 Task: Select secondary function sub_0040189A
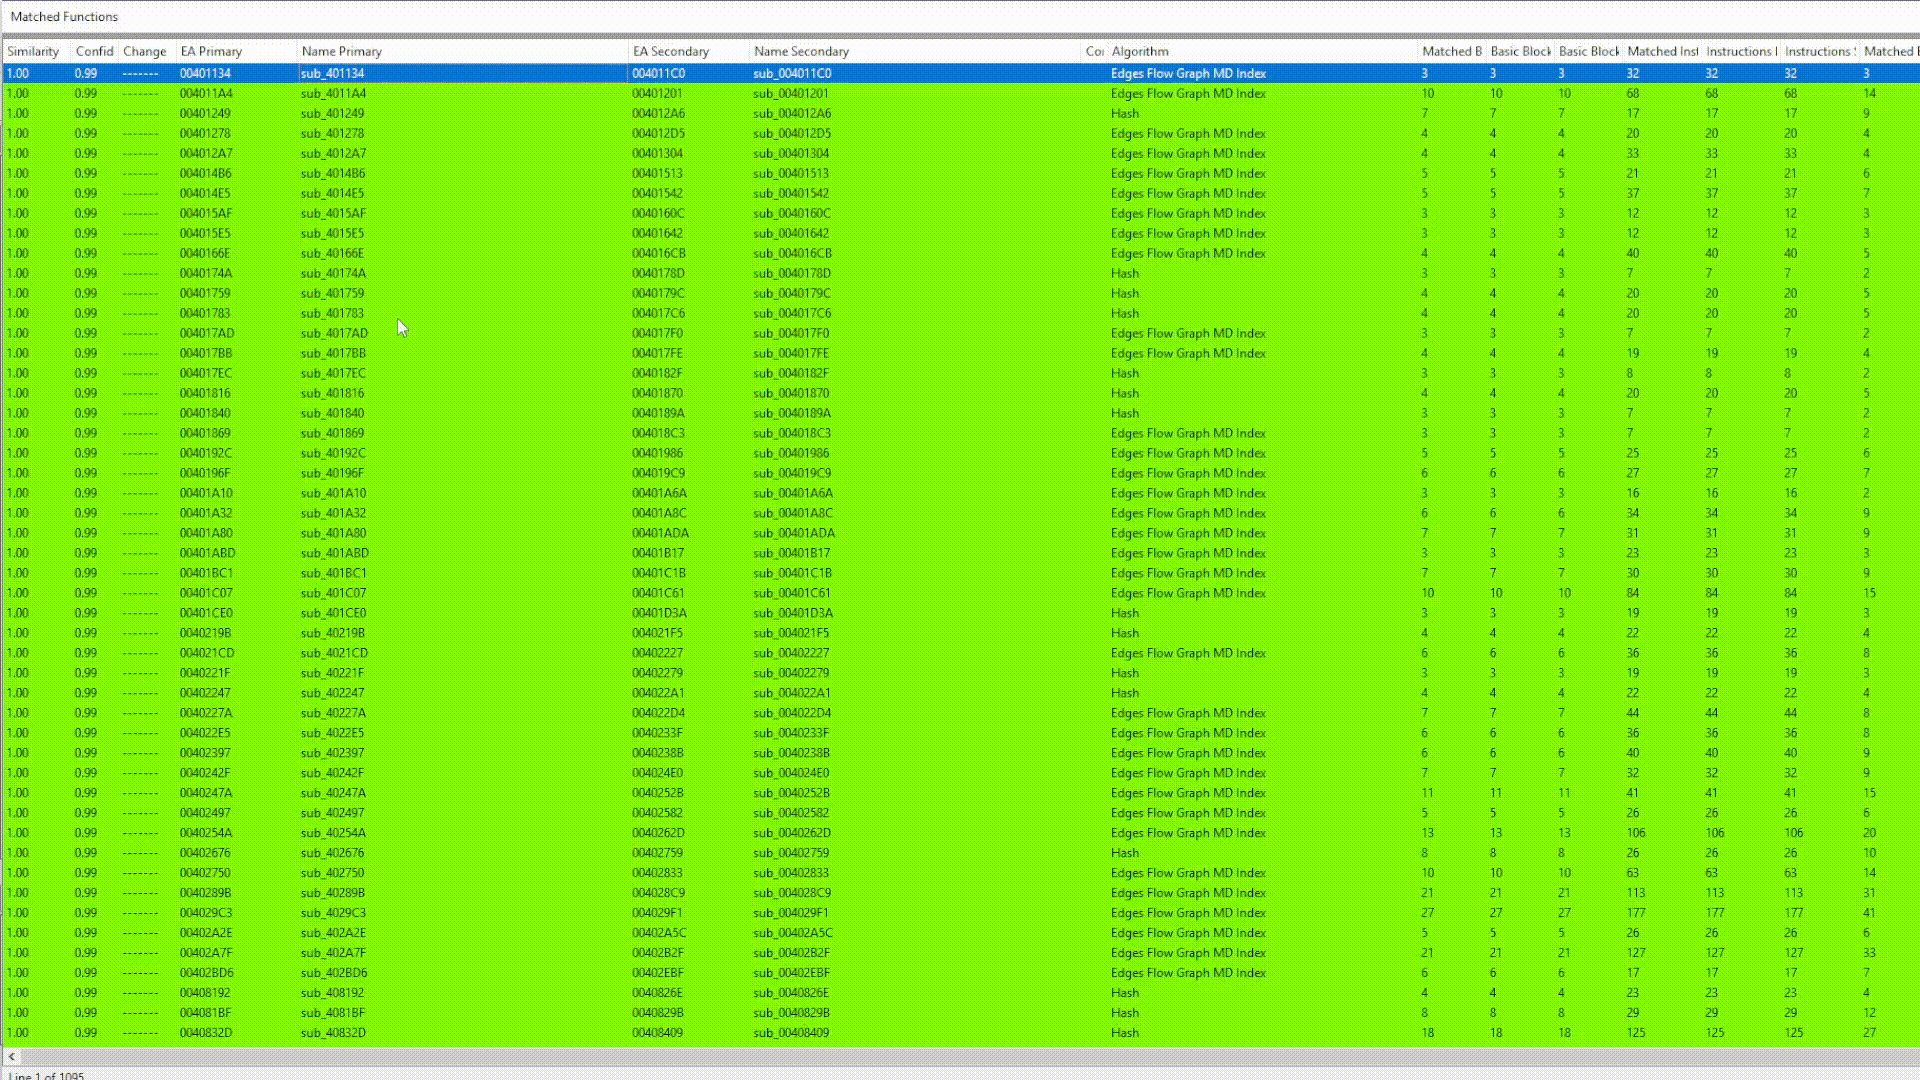(791, 413)
